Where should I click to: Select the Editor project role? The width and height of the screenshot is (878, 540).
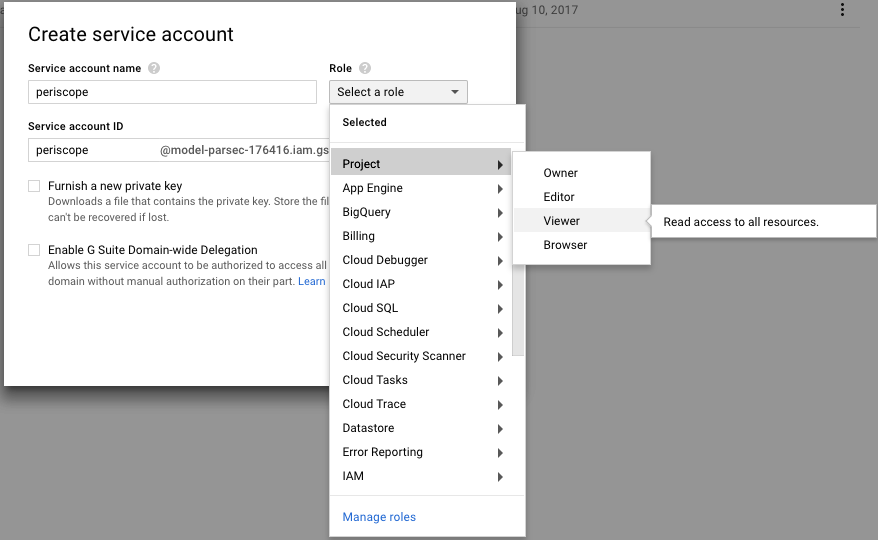559,197
